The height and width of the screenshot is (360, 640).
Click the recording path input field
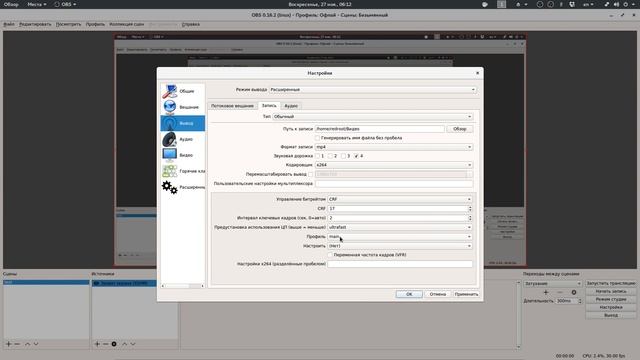(x=380, y=129)
